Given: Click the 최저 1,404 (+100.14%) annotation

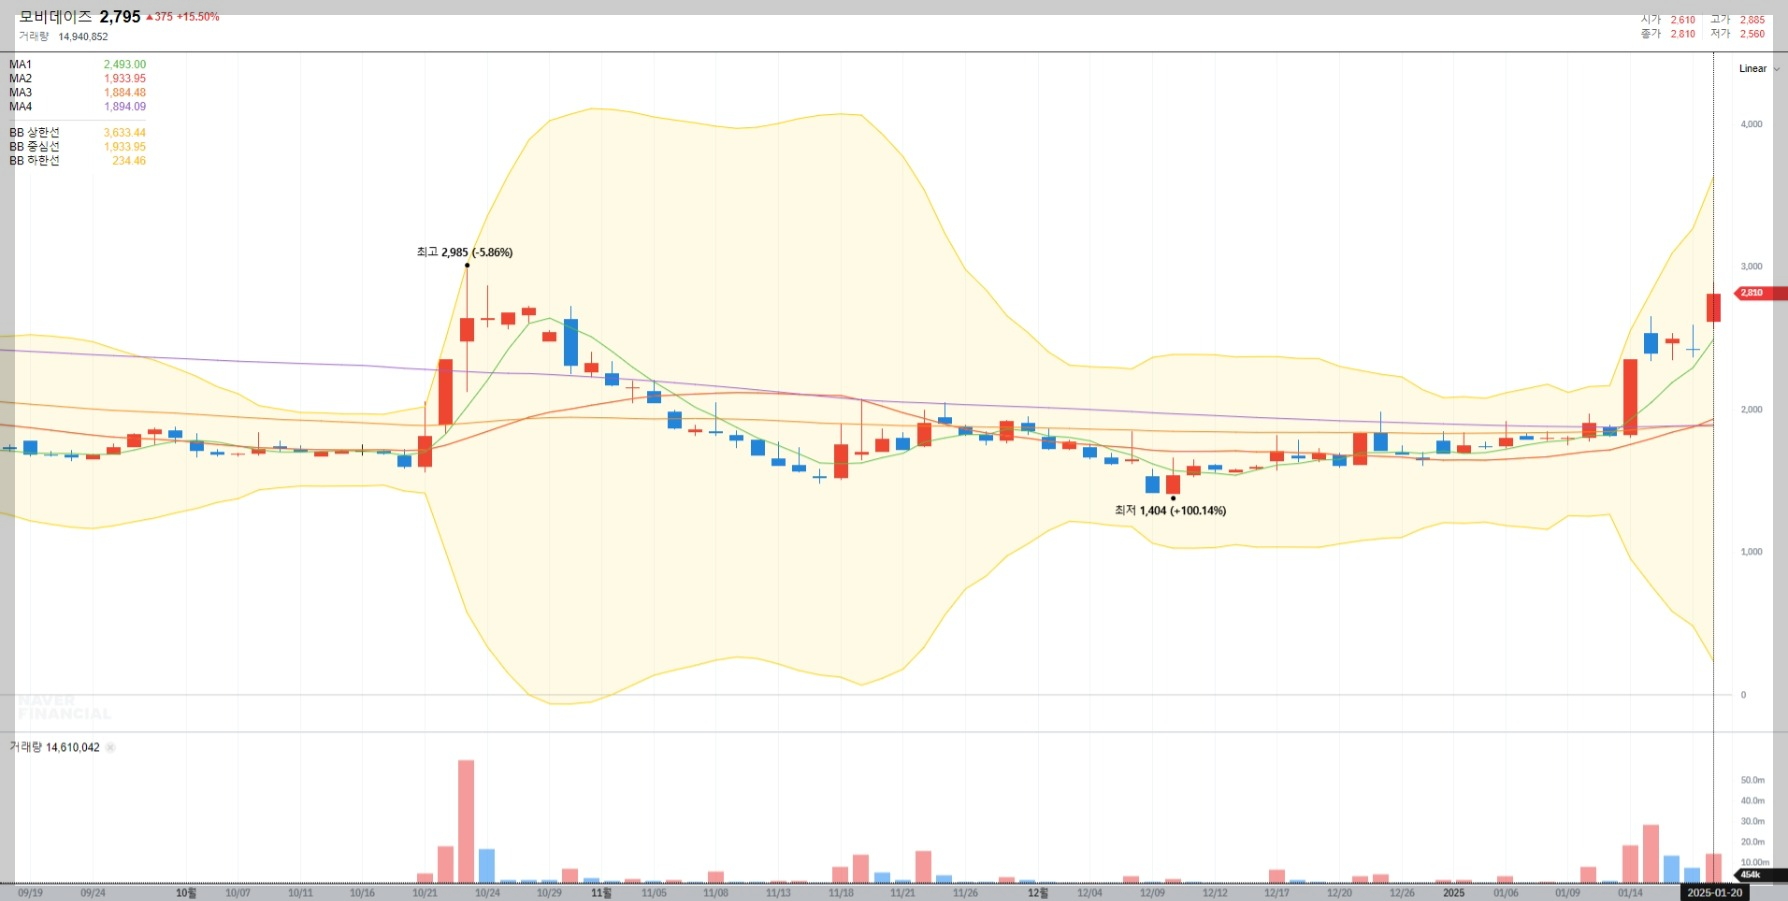Looking at the screenshot, I should (1170, 510).
